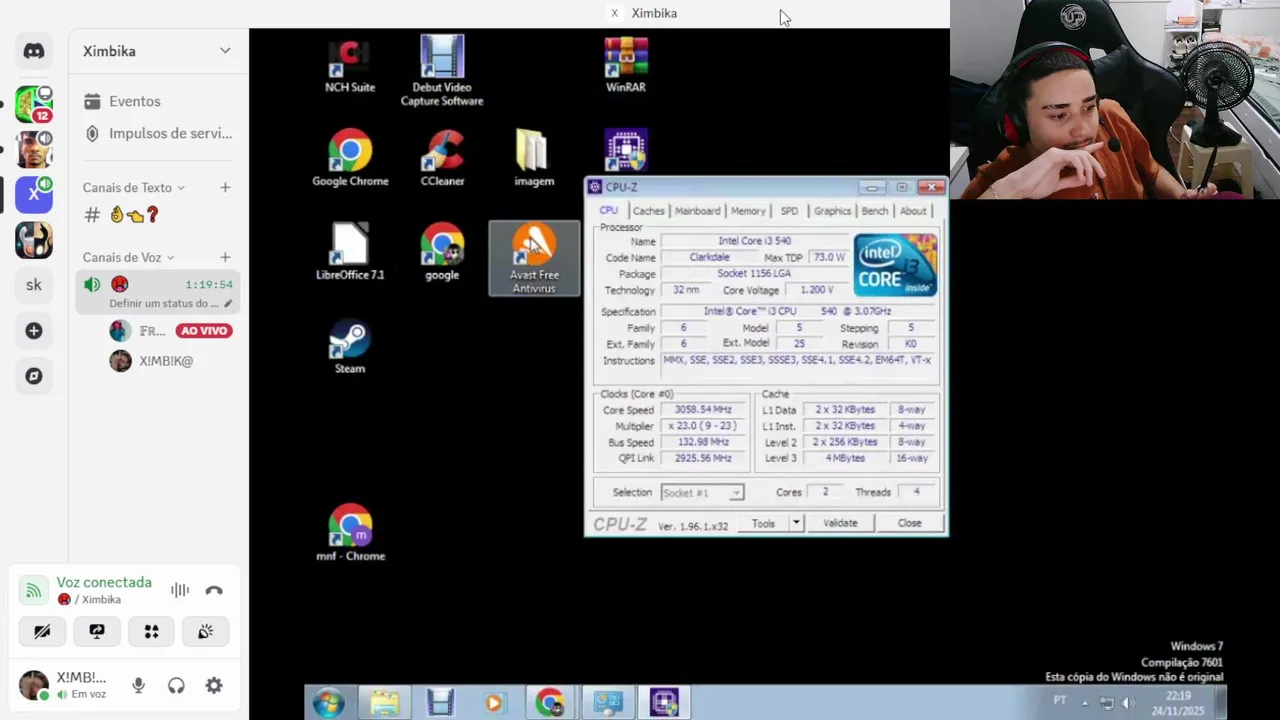This screenshot has width=1280, height=720.
Task: Open Impulsos de servidor entry
Action: pyautogui.click(x=159, y=133)
